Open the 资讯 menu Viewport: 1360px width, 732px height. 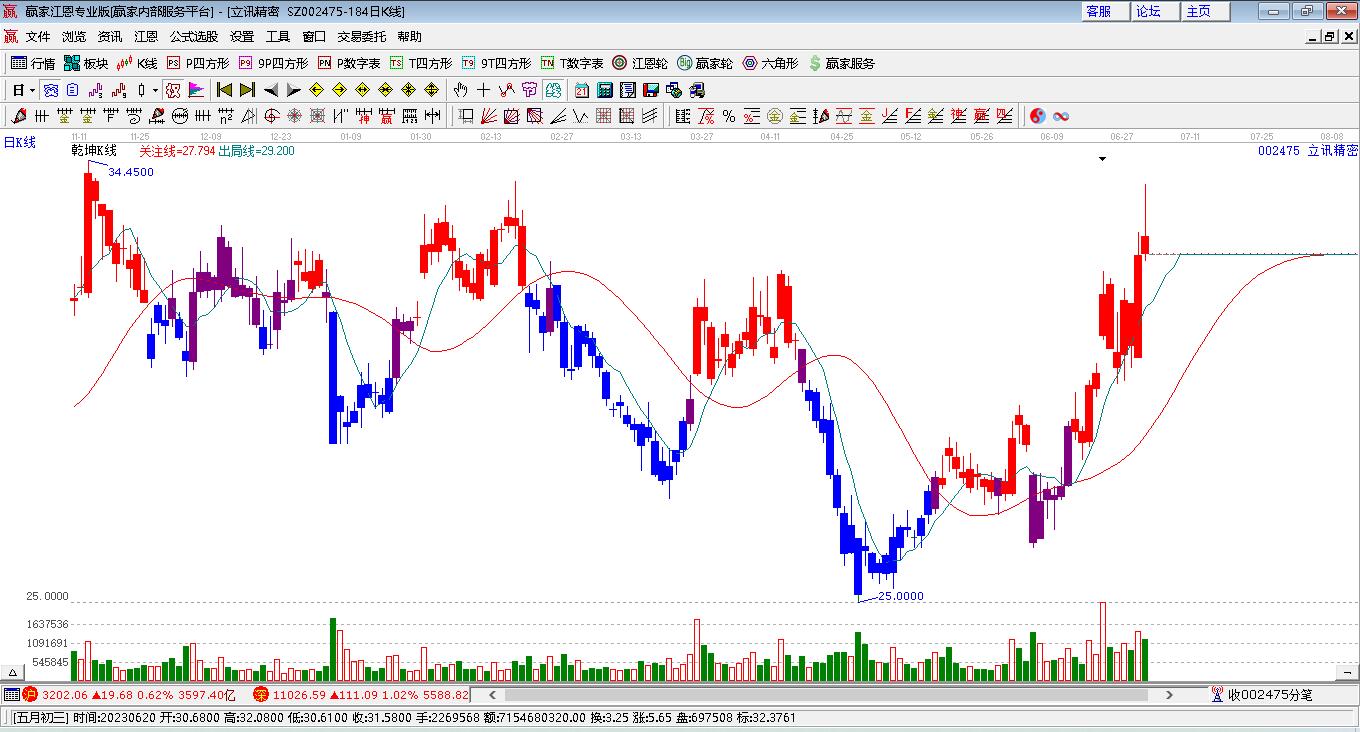[110, 37]
